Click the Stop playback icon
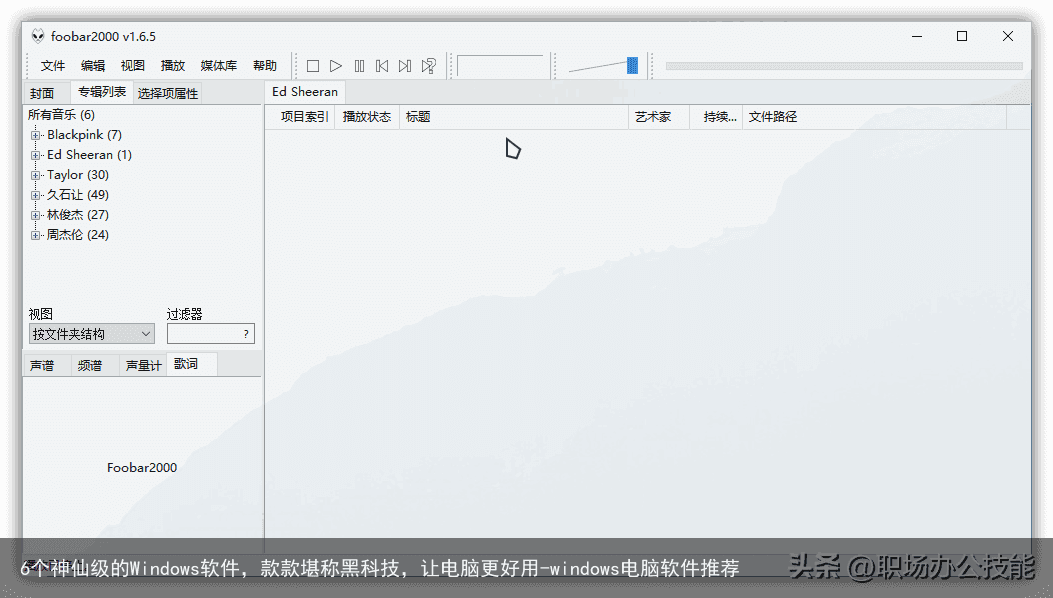Viewport: 1053px width, 598px height. click(x=312, y=65)
